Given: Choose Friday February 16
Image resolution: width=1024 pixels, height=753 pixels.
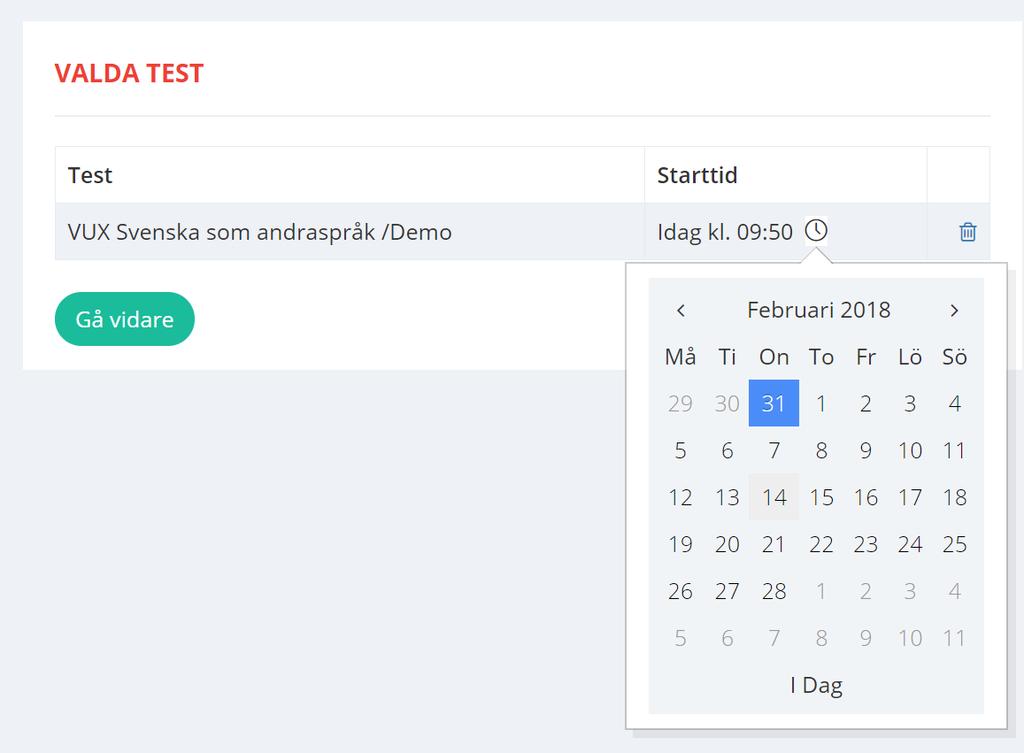Looking at the screenshot, I should click(865, 497).
